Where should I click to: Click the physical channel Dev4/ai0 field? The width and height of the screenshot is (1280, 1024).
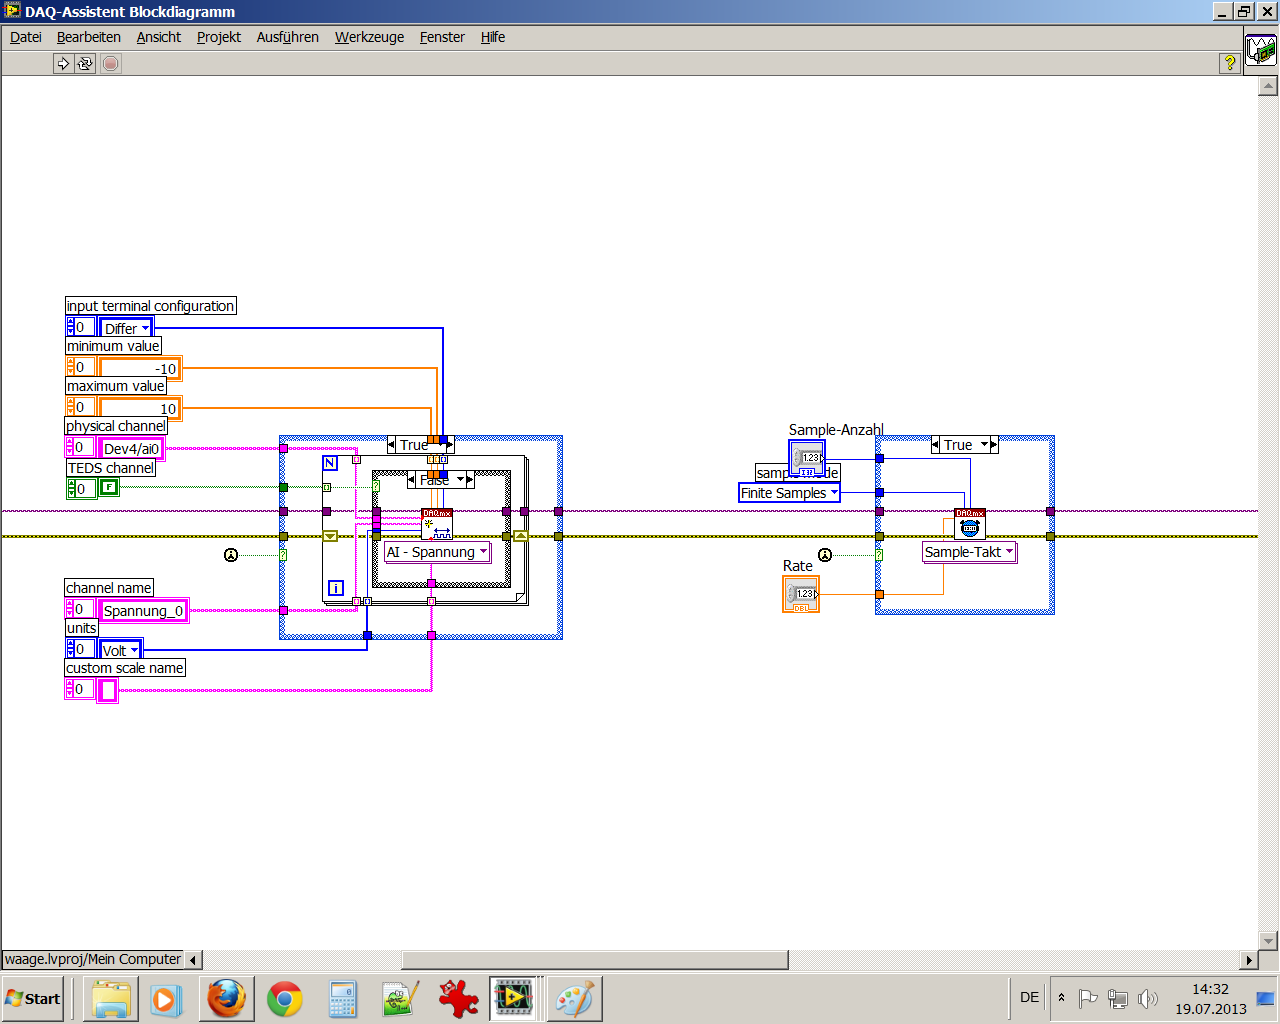pos(131,448)
